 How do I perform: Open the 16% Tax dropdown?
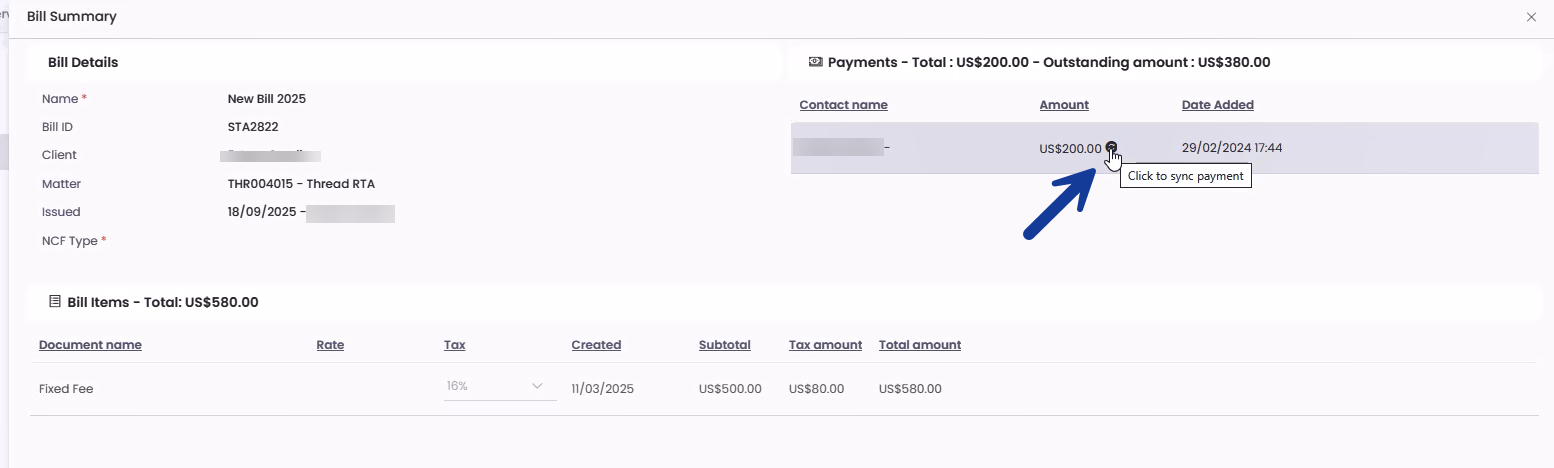[499, 387]
